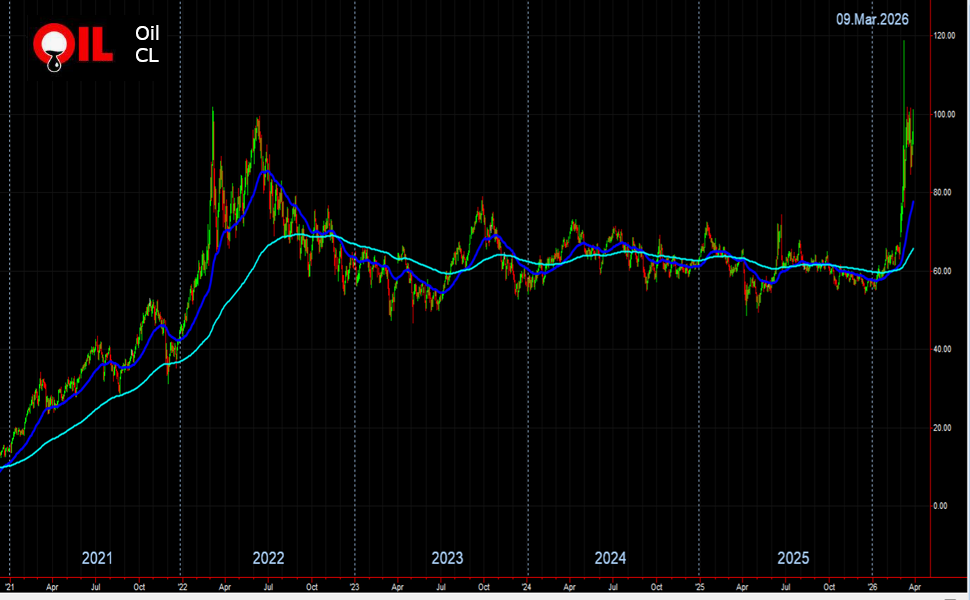This screenshot has width=970, height=600.
Task: Click the peak of the 2026 price spike
Action: (x=904, y=41)
